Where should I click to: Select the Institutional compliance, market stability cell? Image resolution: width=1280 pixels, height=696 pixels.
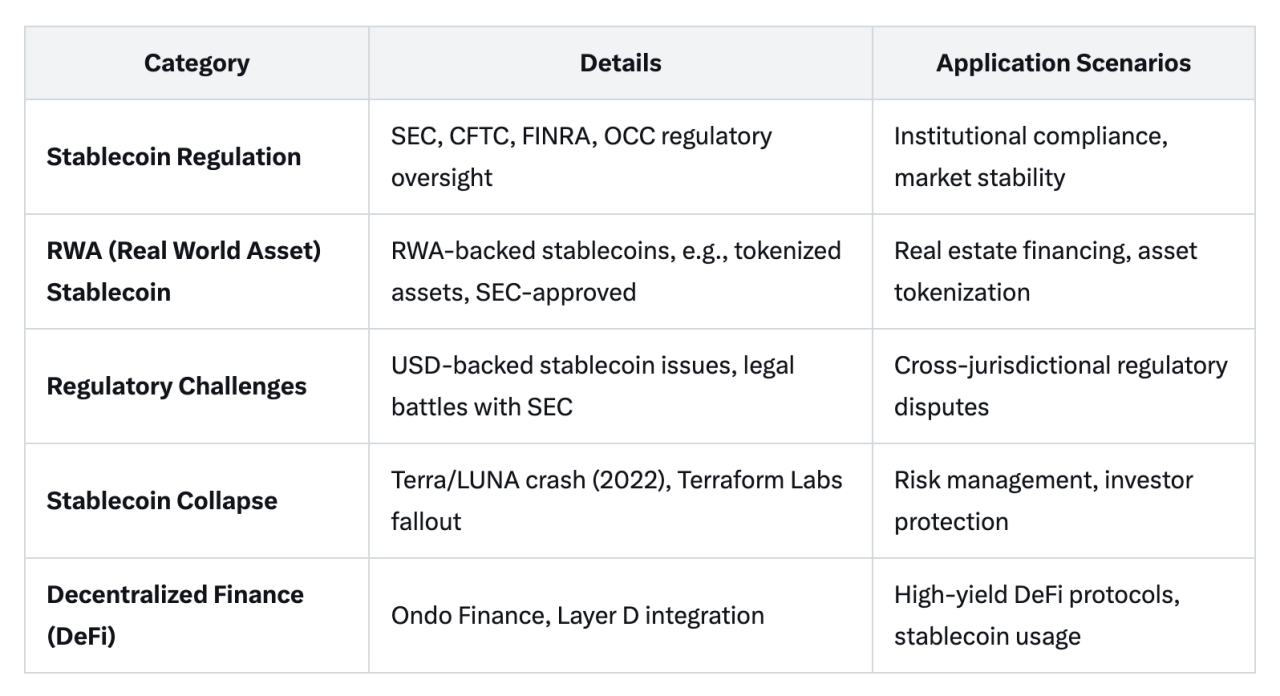pos(1030,157)
